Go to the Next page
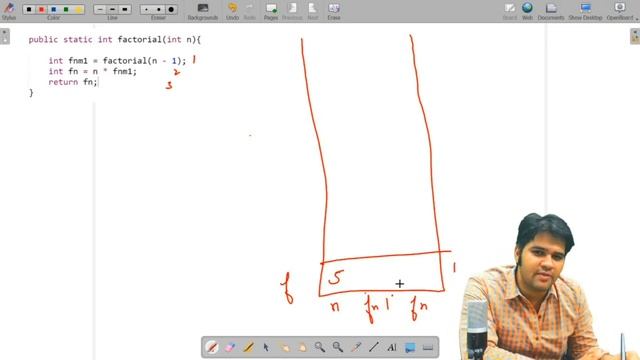Screen dimensions: 640x360 click(313, 11)
